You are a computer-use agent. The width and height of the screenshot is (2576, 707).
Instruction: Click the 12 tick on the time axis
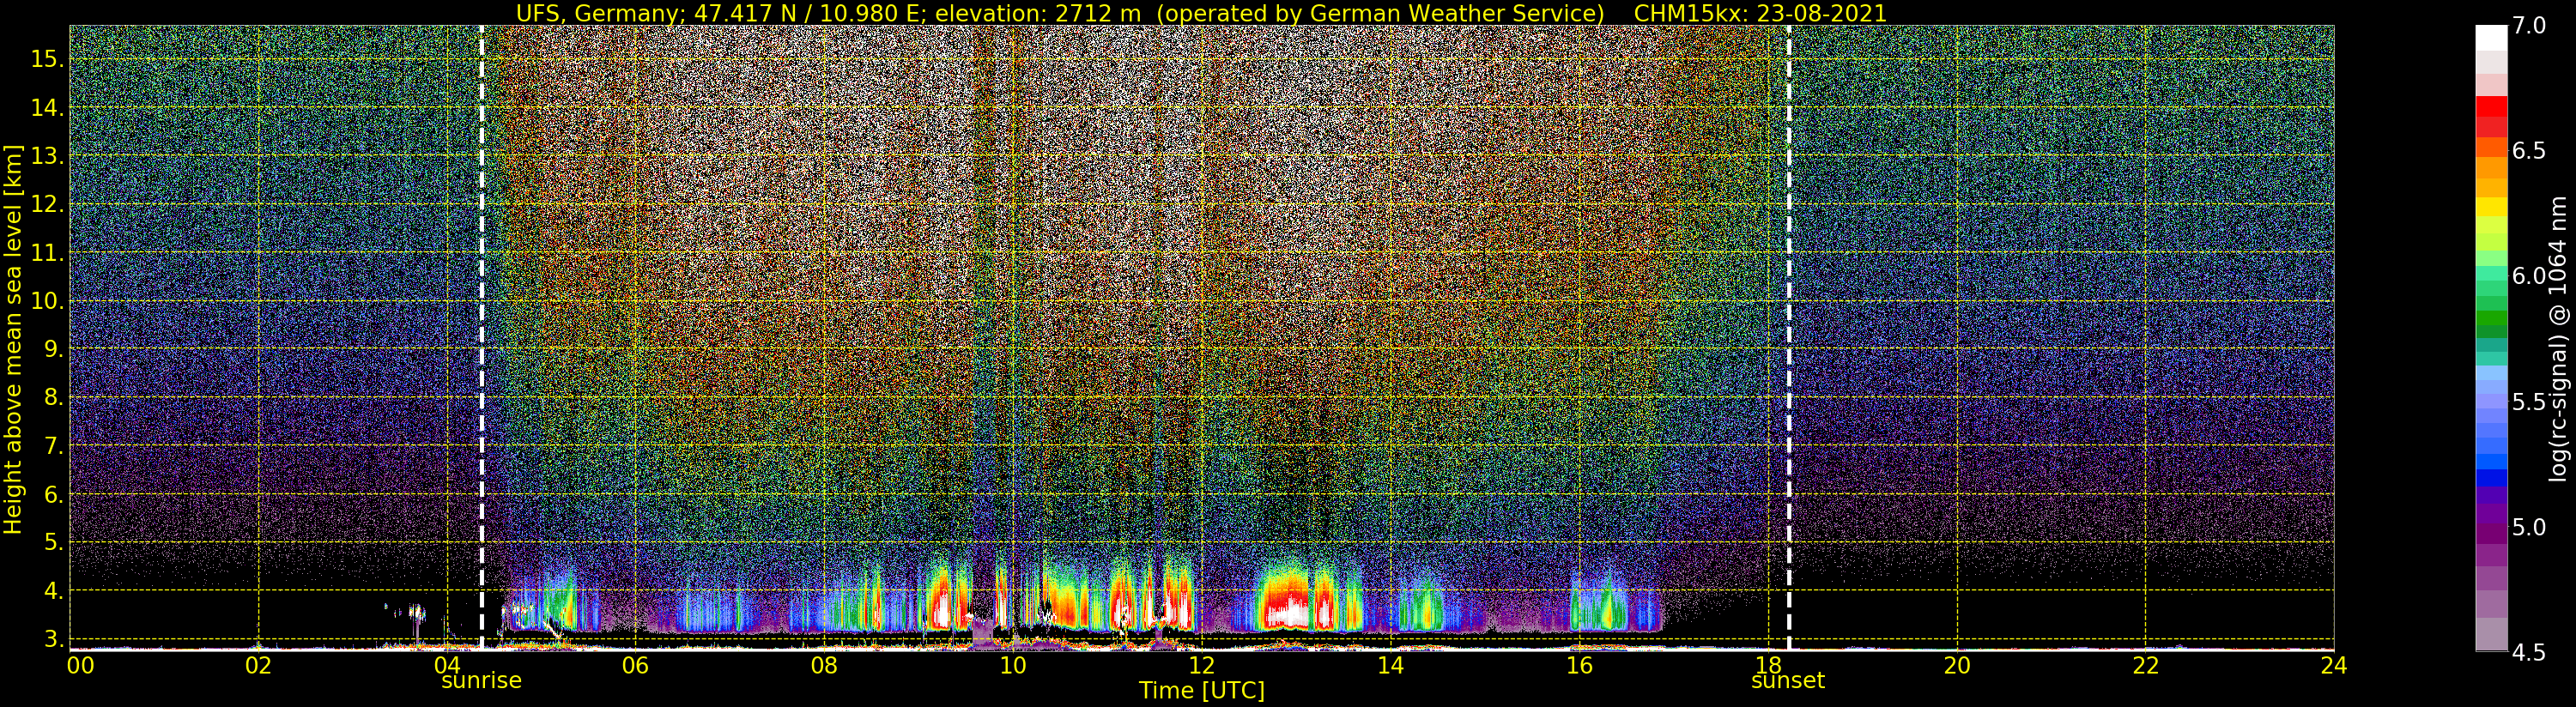[1201, 665]
